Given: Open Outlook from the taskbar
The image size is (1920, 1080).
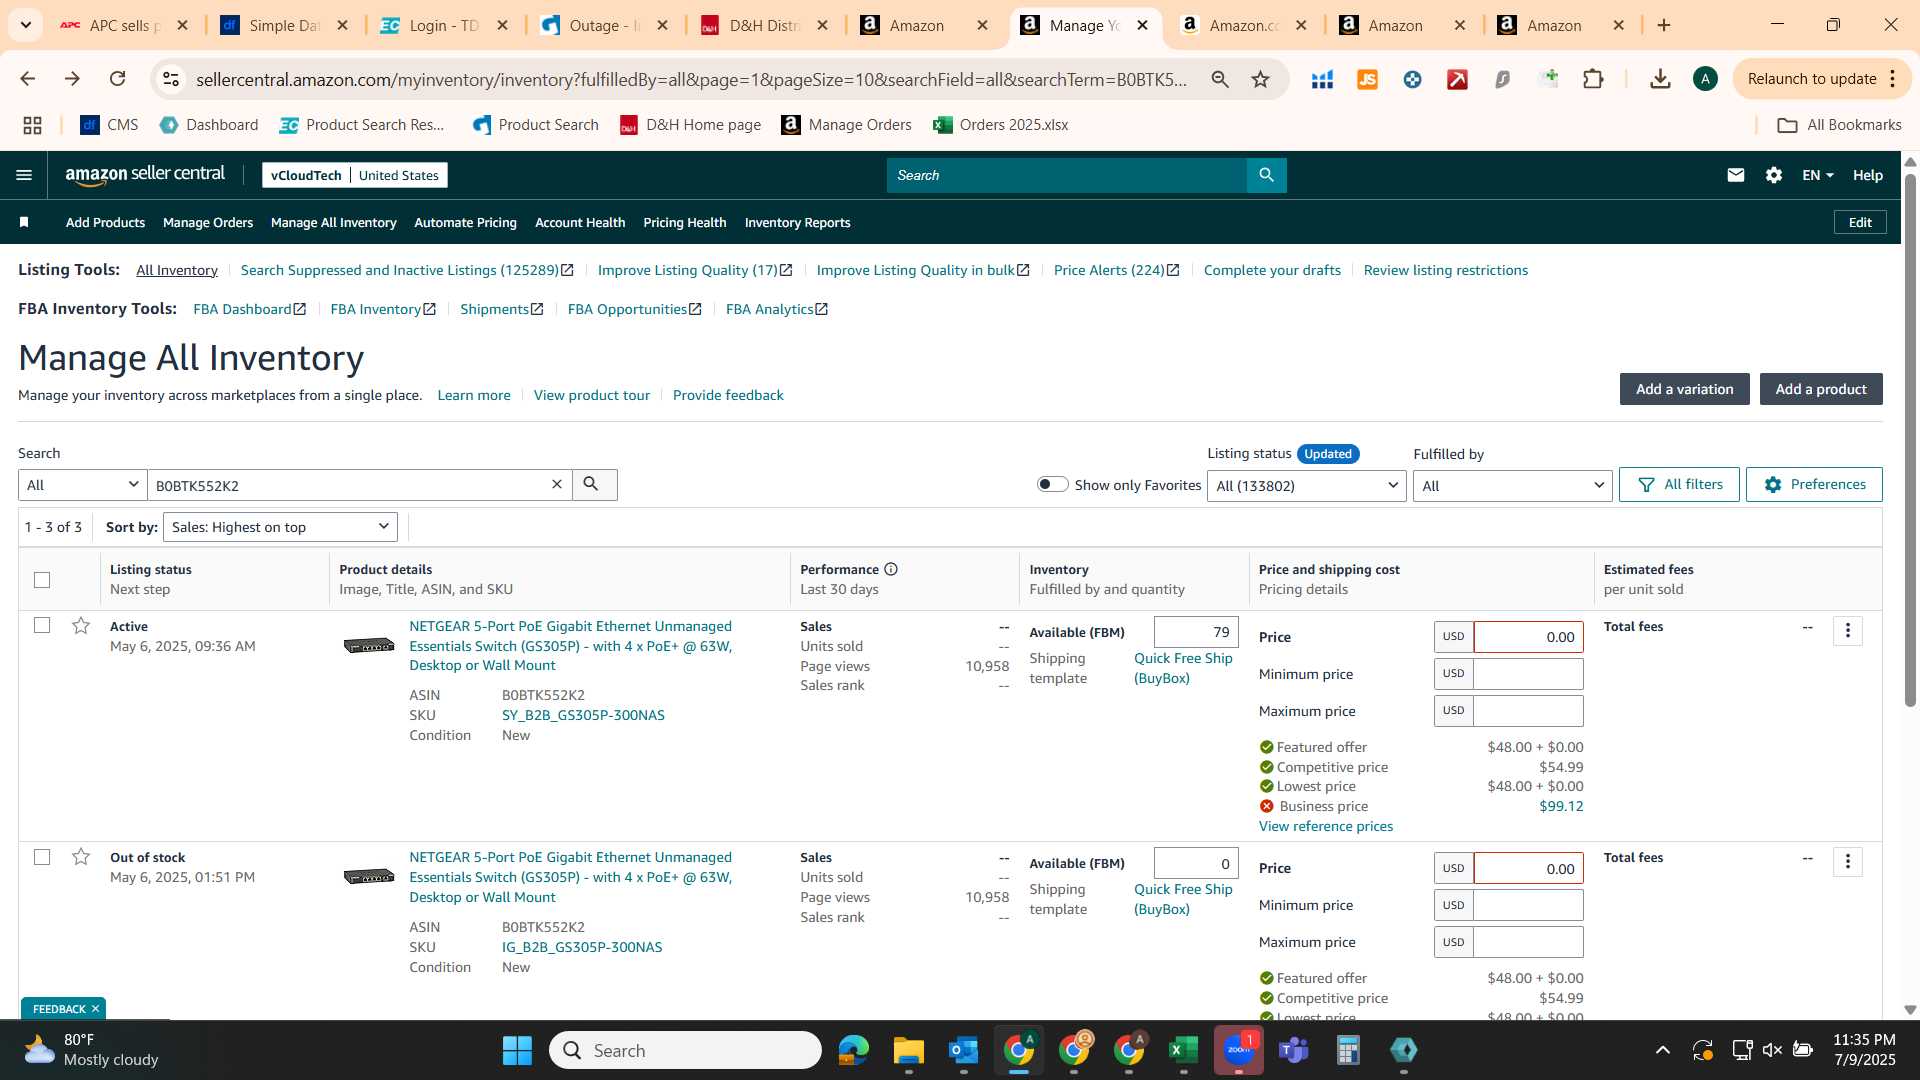Looking at the screenshot, I should click(x=963, y=1050).
